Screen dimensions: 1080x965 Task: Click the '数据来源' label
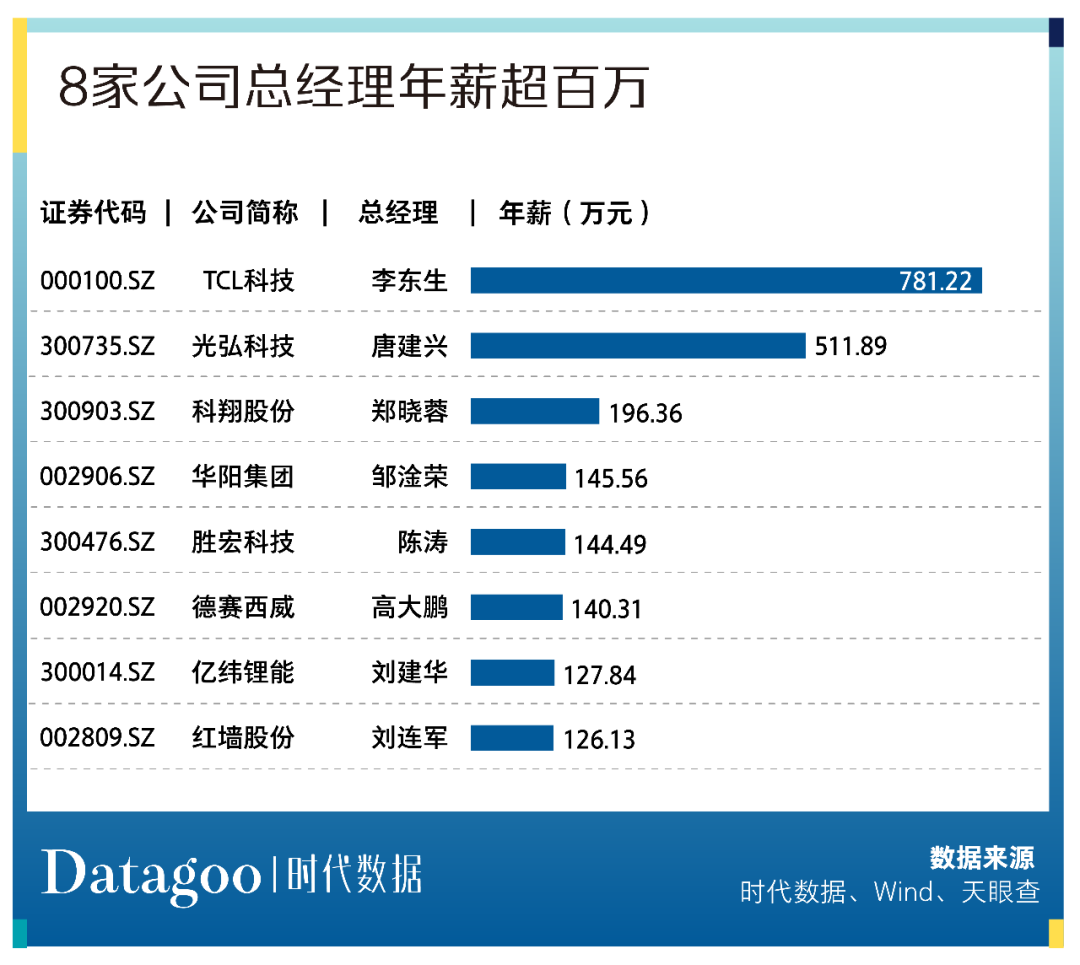(982, 858)
